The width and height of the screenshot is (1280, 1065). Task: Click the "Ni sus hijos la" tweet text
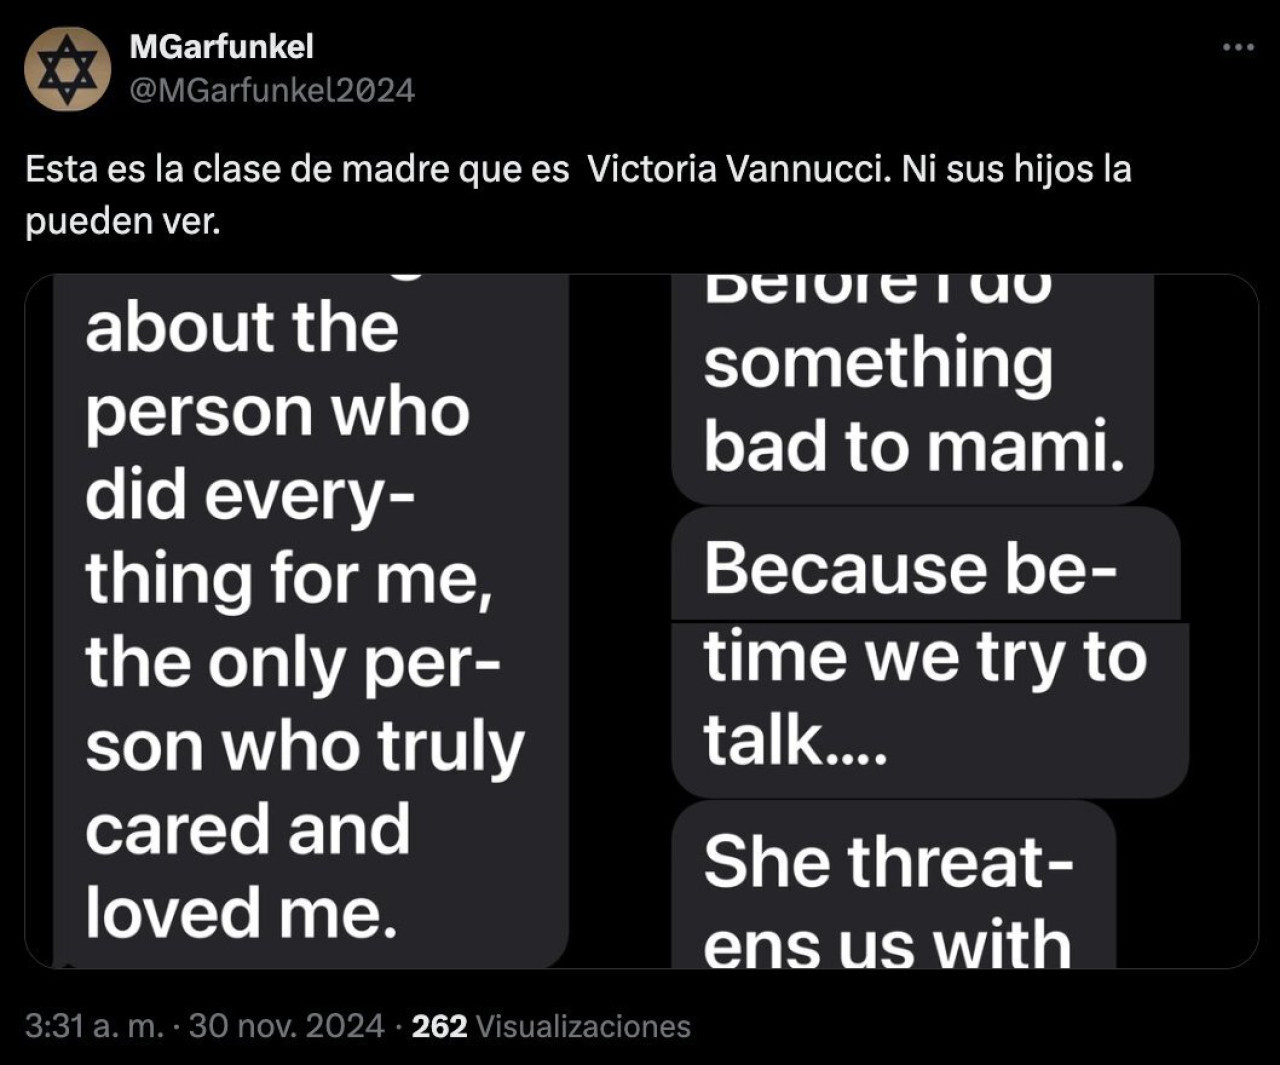[1016, 169]
